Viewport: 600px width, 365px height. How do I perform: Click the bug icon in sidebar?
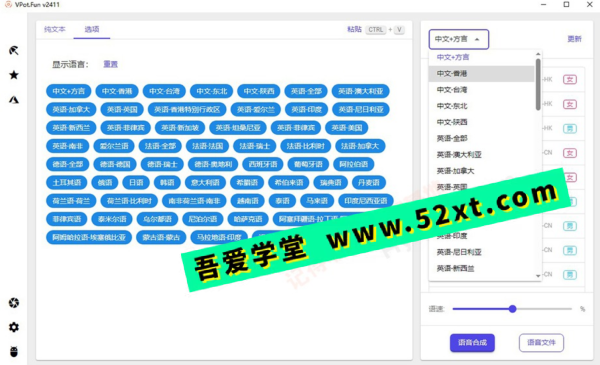click(14, 352)
